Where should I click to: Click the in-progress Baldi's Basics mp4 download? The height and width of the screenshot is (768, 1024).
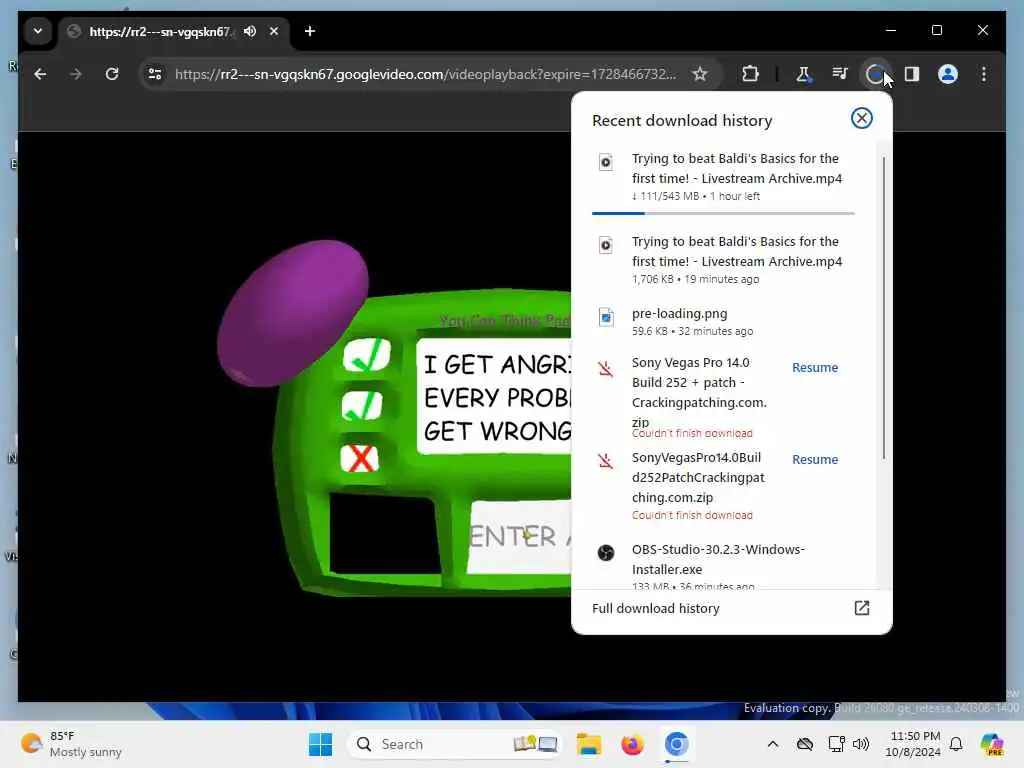tap(723, 178)
